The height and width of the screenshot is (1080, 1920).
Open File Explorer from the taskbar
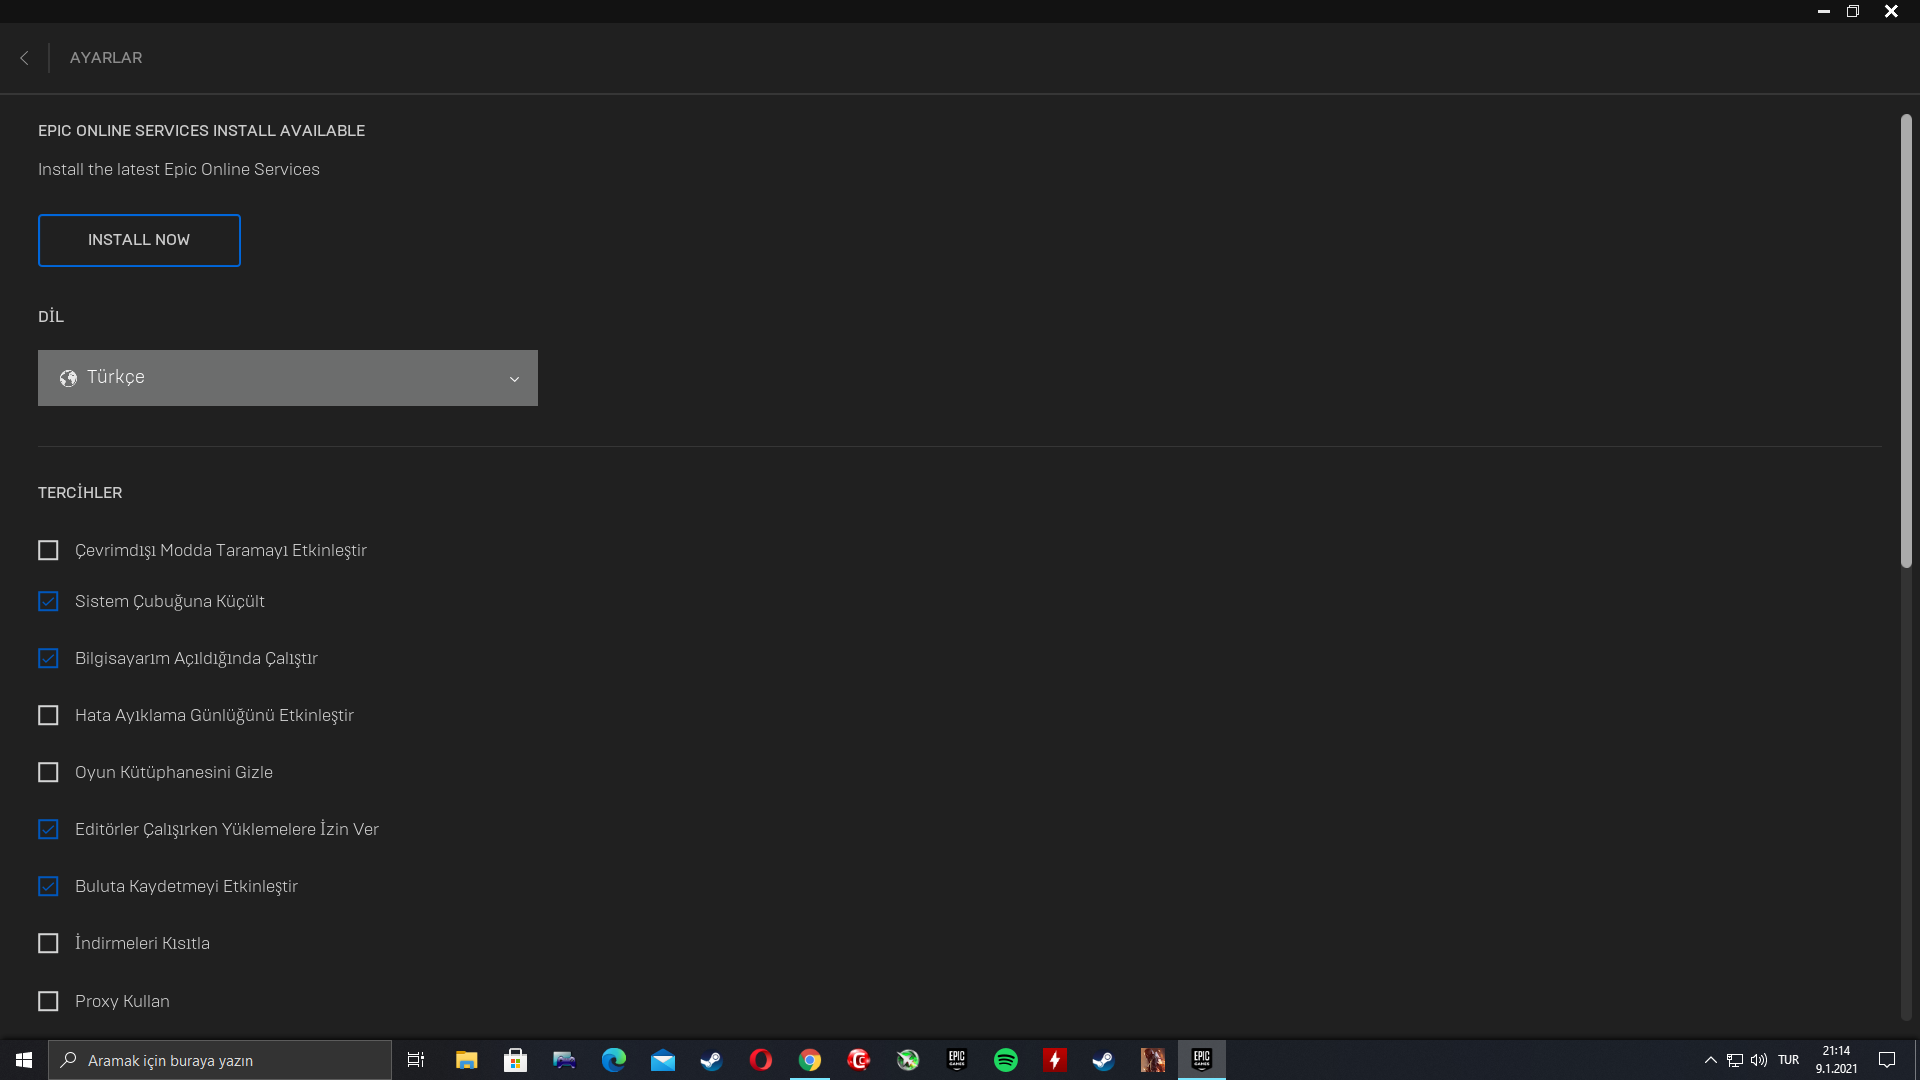point(467,1060)
